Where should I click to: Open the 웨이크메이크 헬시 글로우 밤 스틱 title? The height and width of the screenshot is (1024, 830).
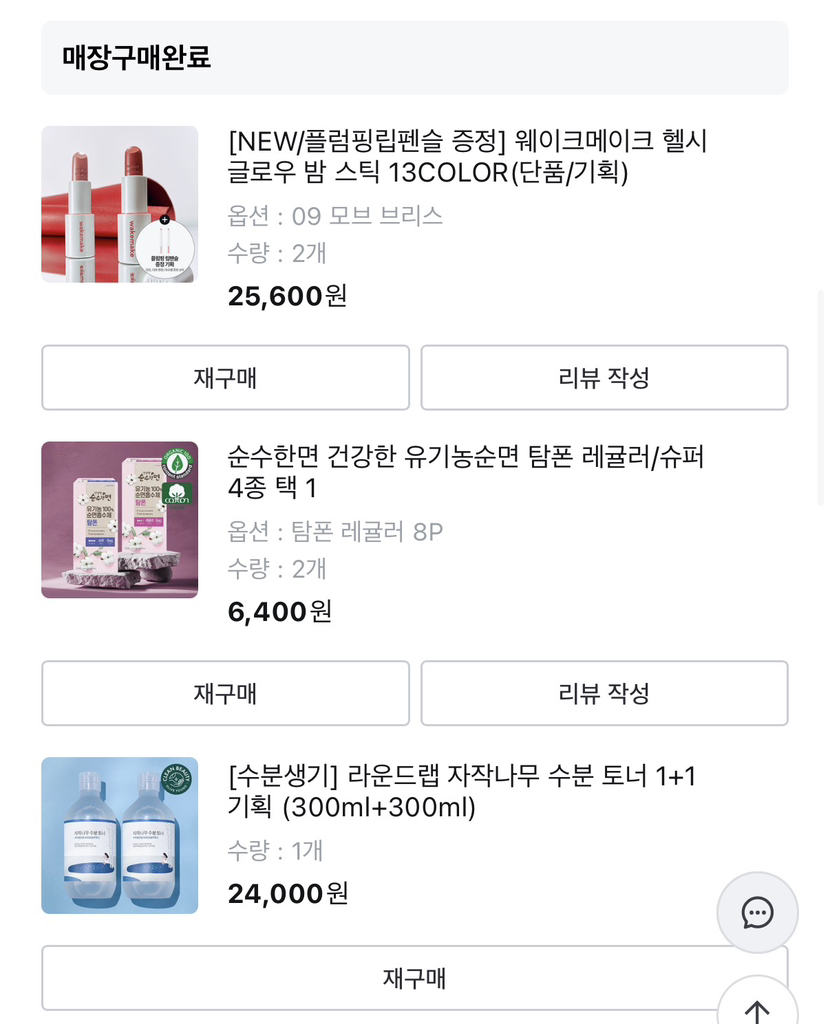tap(467, 157)
